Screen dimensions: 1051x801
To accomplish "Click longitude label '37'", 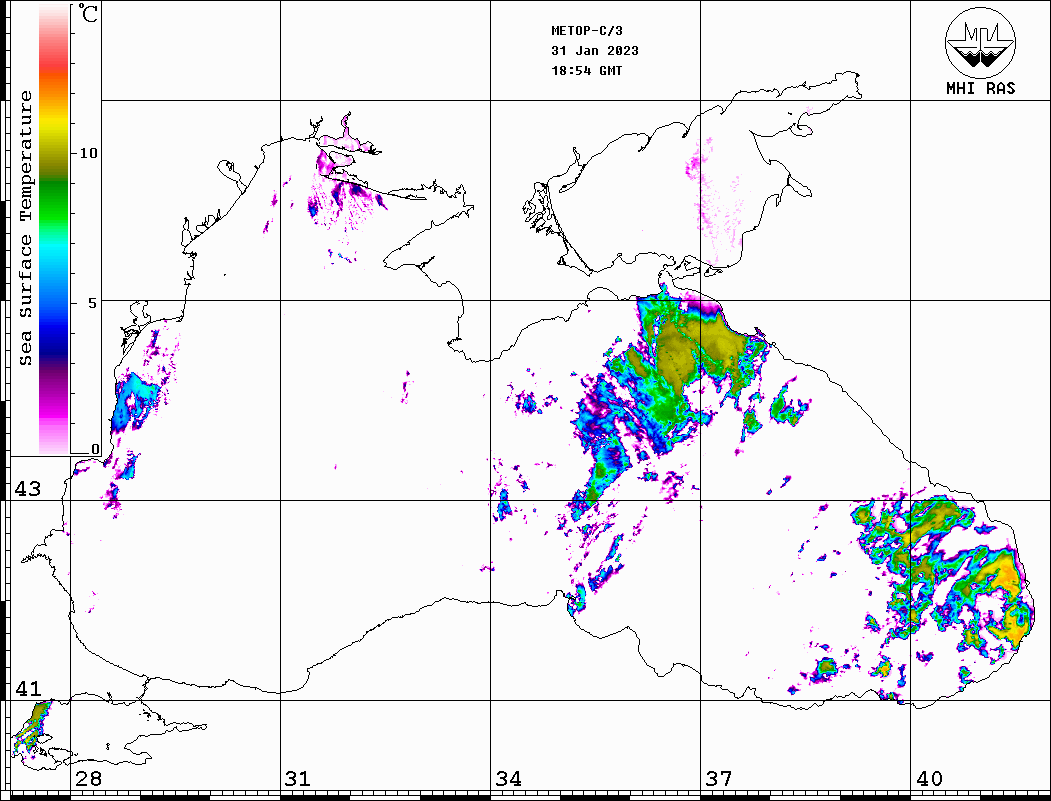I will tap(719, 778).
